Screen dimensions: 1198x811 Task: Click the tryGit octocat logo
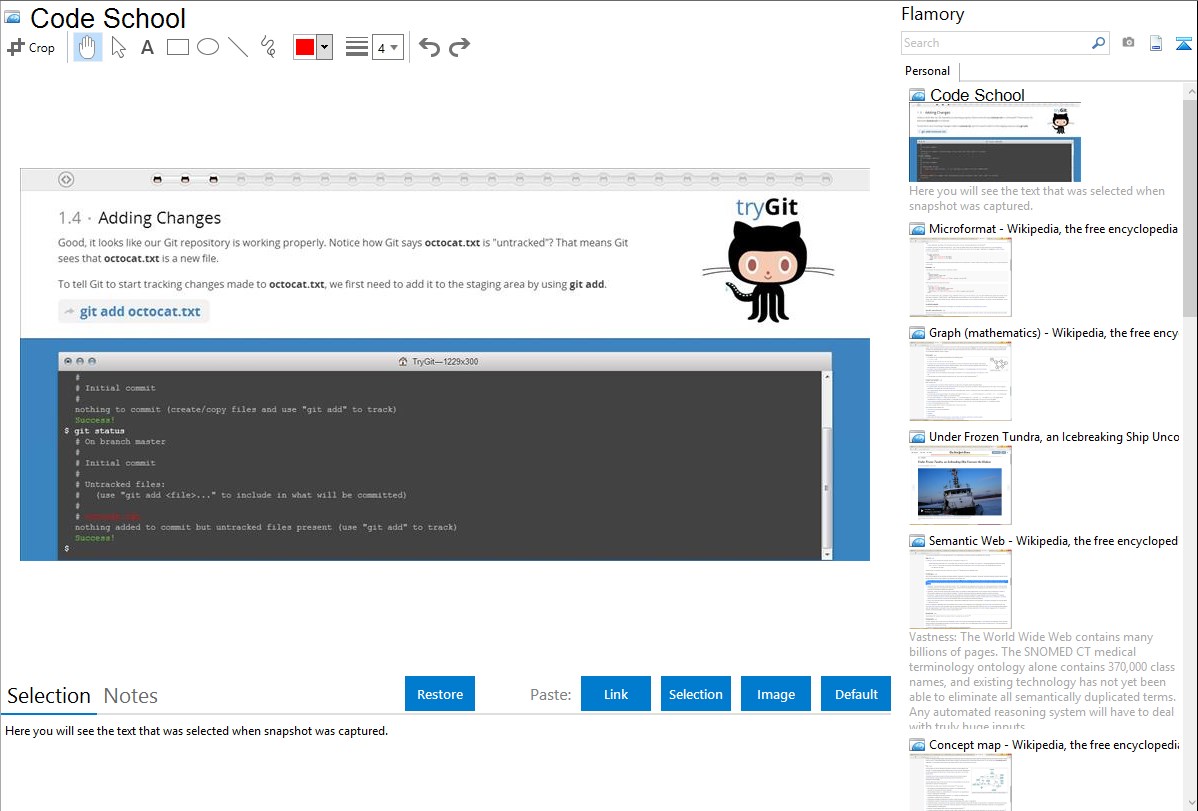(768, 260)
